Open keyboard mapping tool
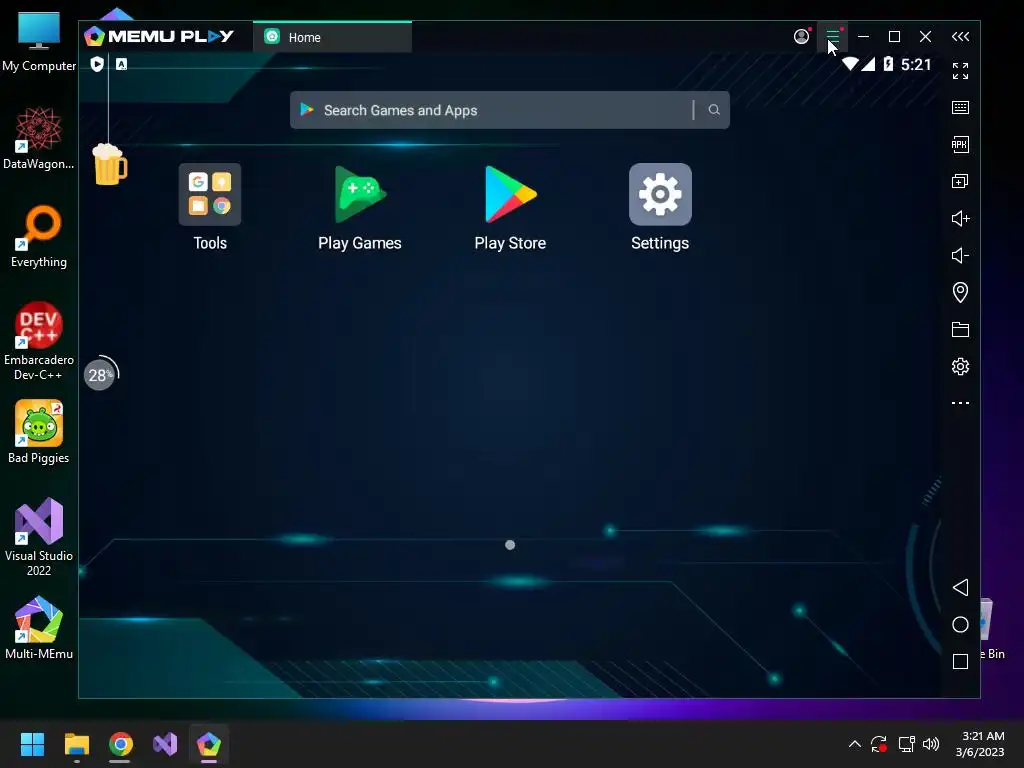 [960, 108]
